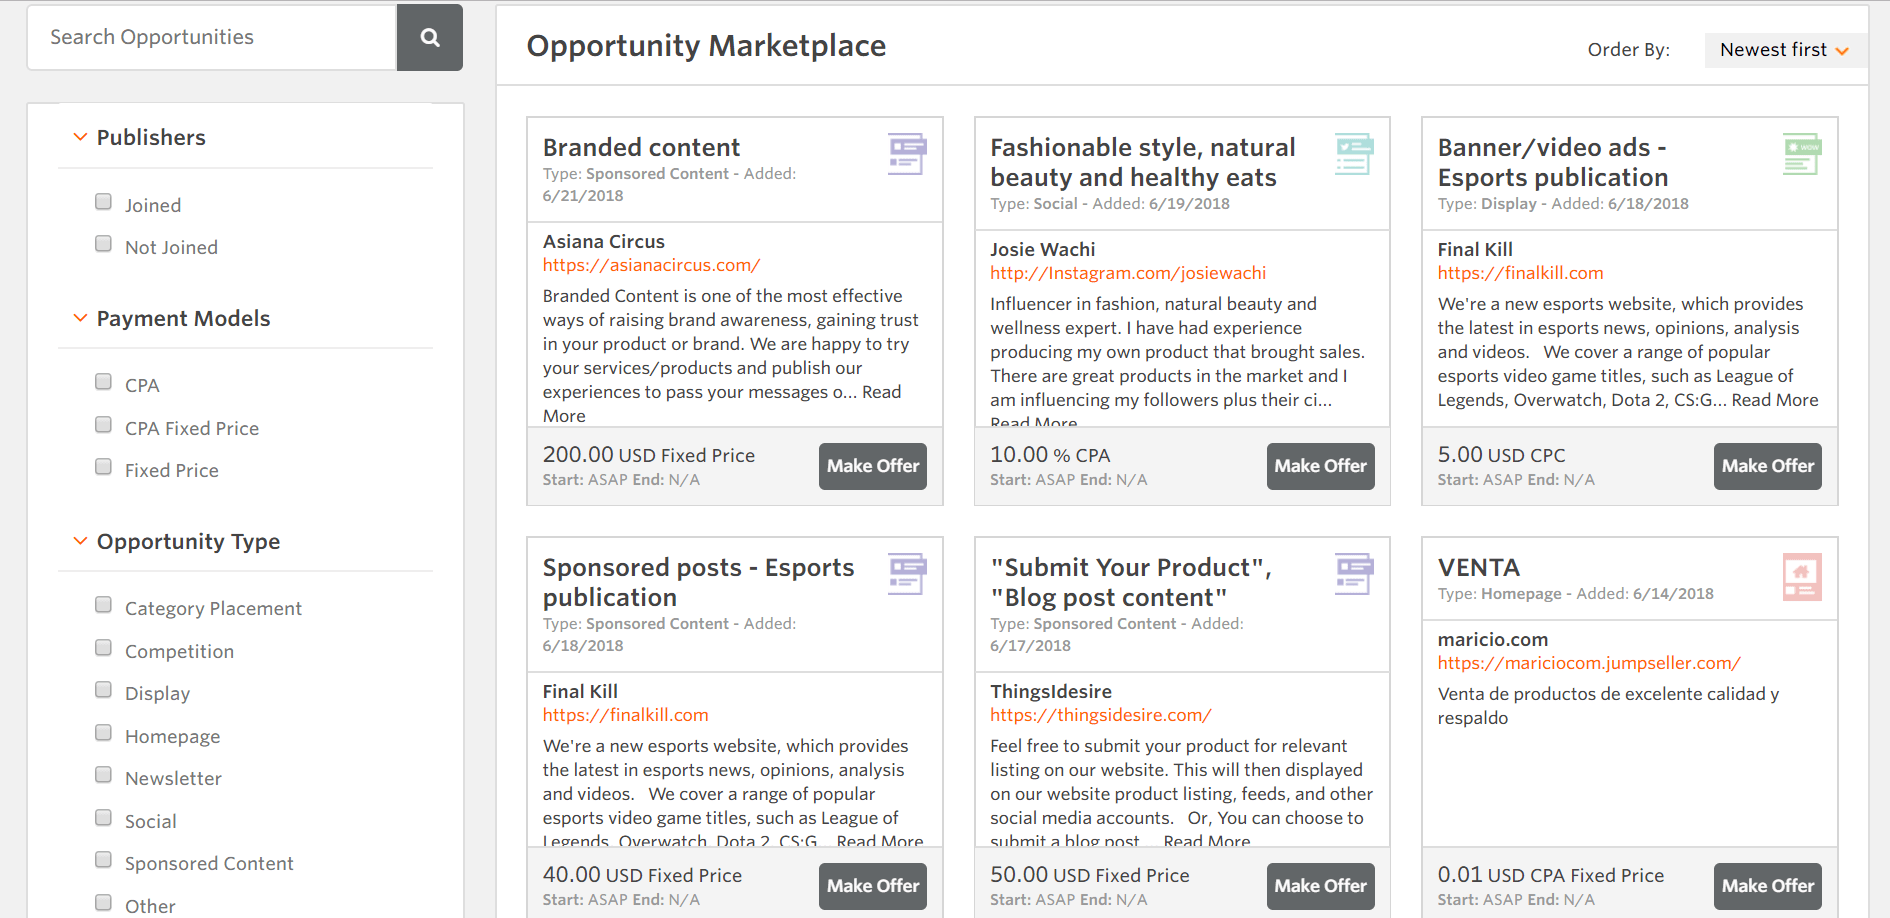
Task: Collapse the Publishers filter section
Action: 81,137
